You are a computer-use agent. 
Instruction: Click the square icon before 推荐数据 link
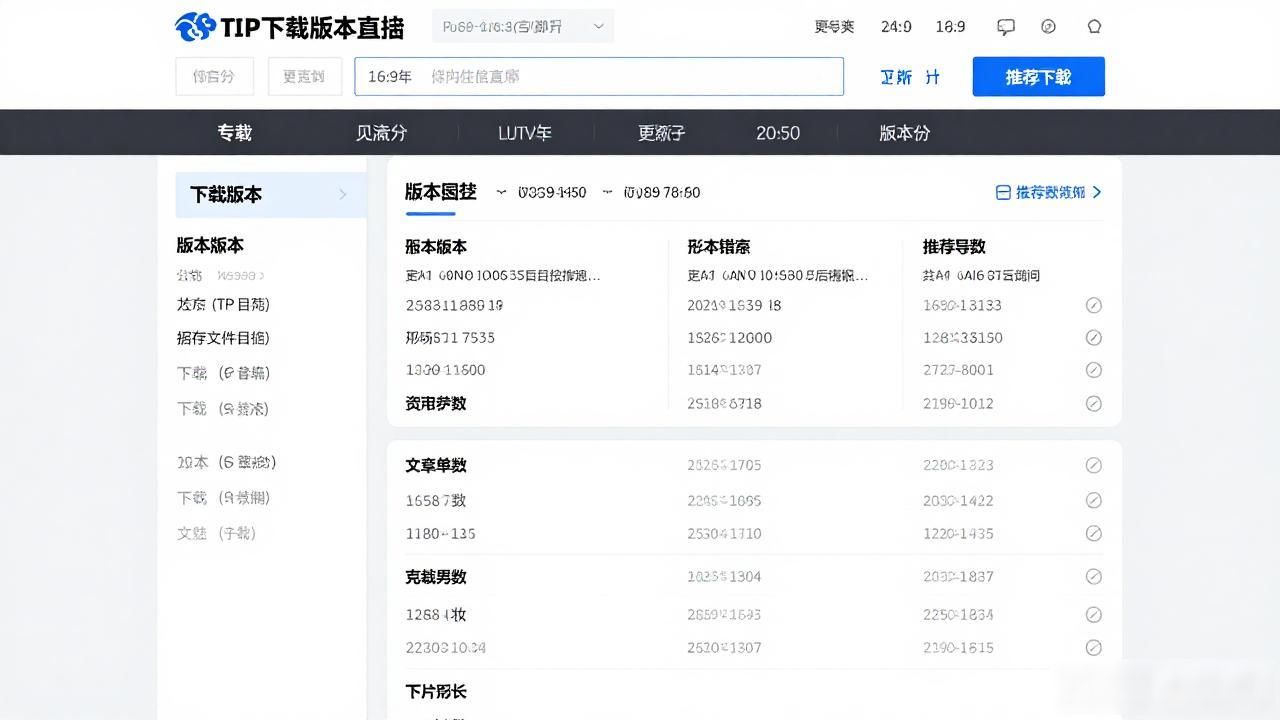(x=1003, y=192)
